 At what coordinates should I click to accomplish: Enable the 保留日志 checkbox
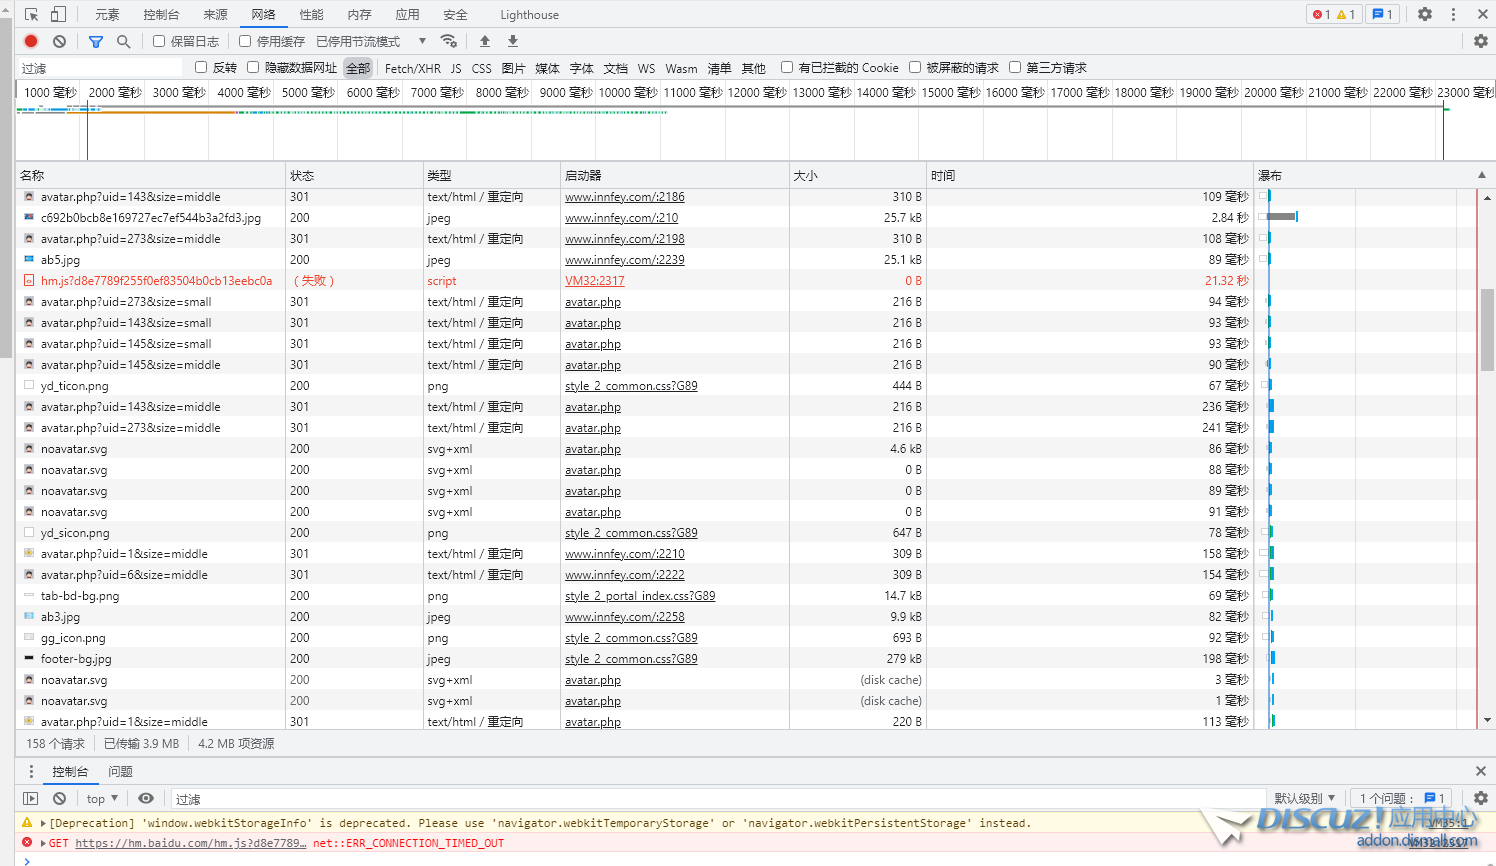[x=159, y=41]
